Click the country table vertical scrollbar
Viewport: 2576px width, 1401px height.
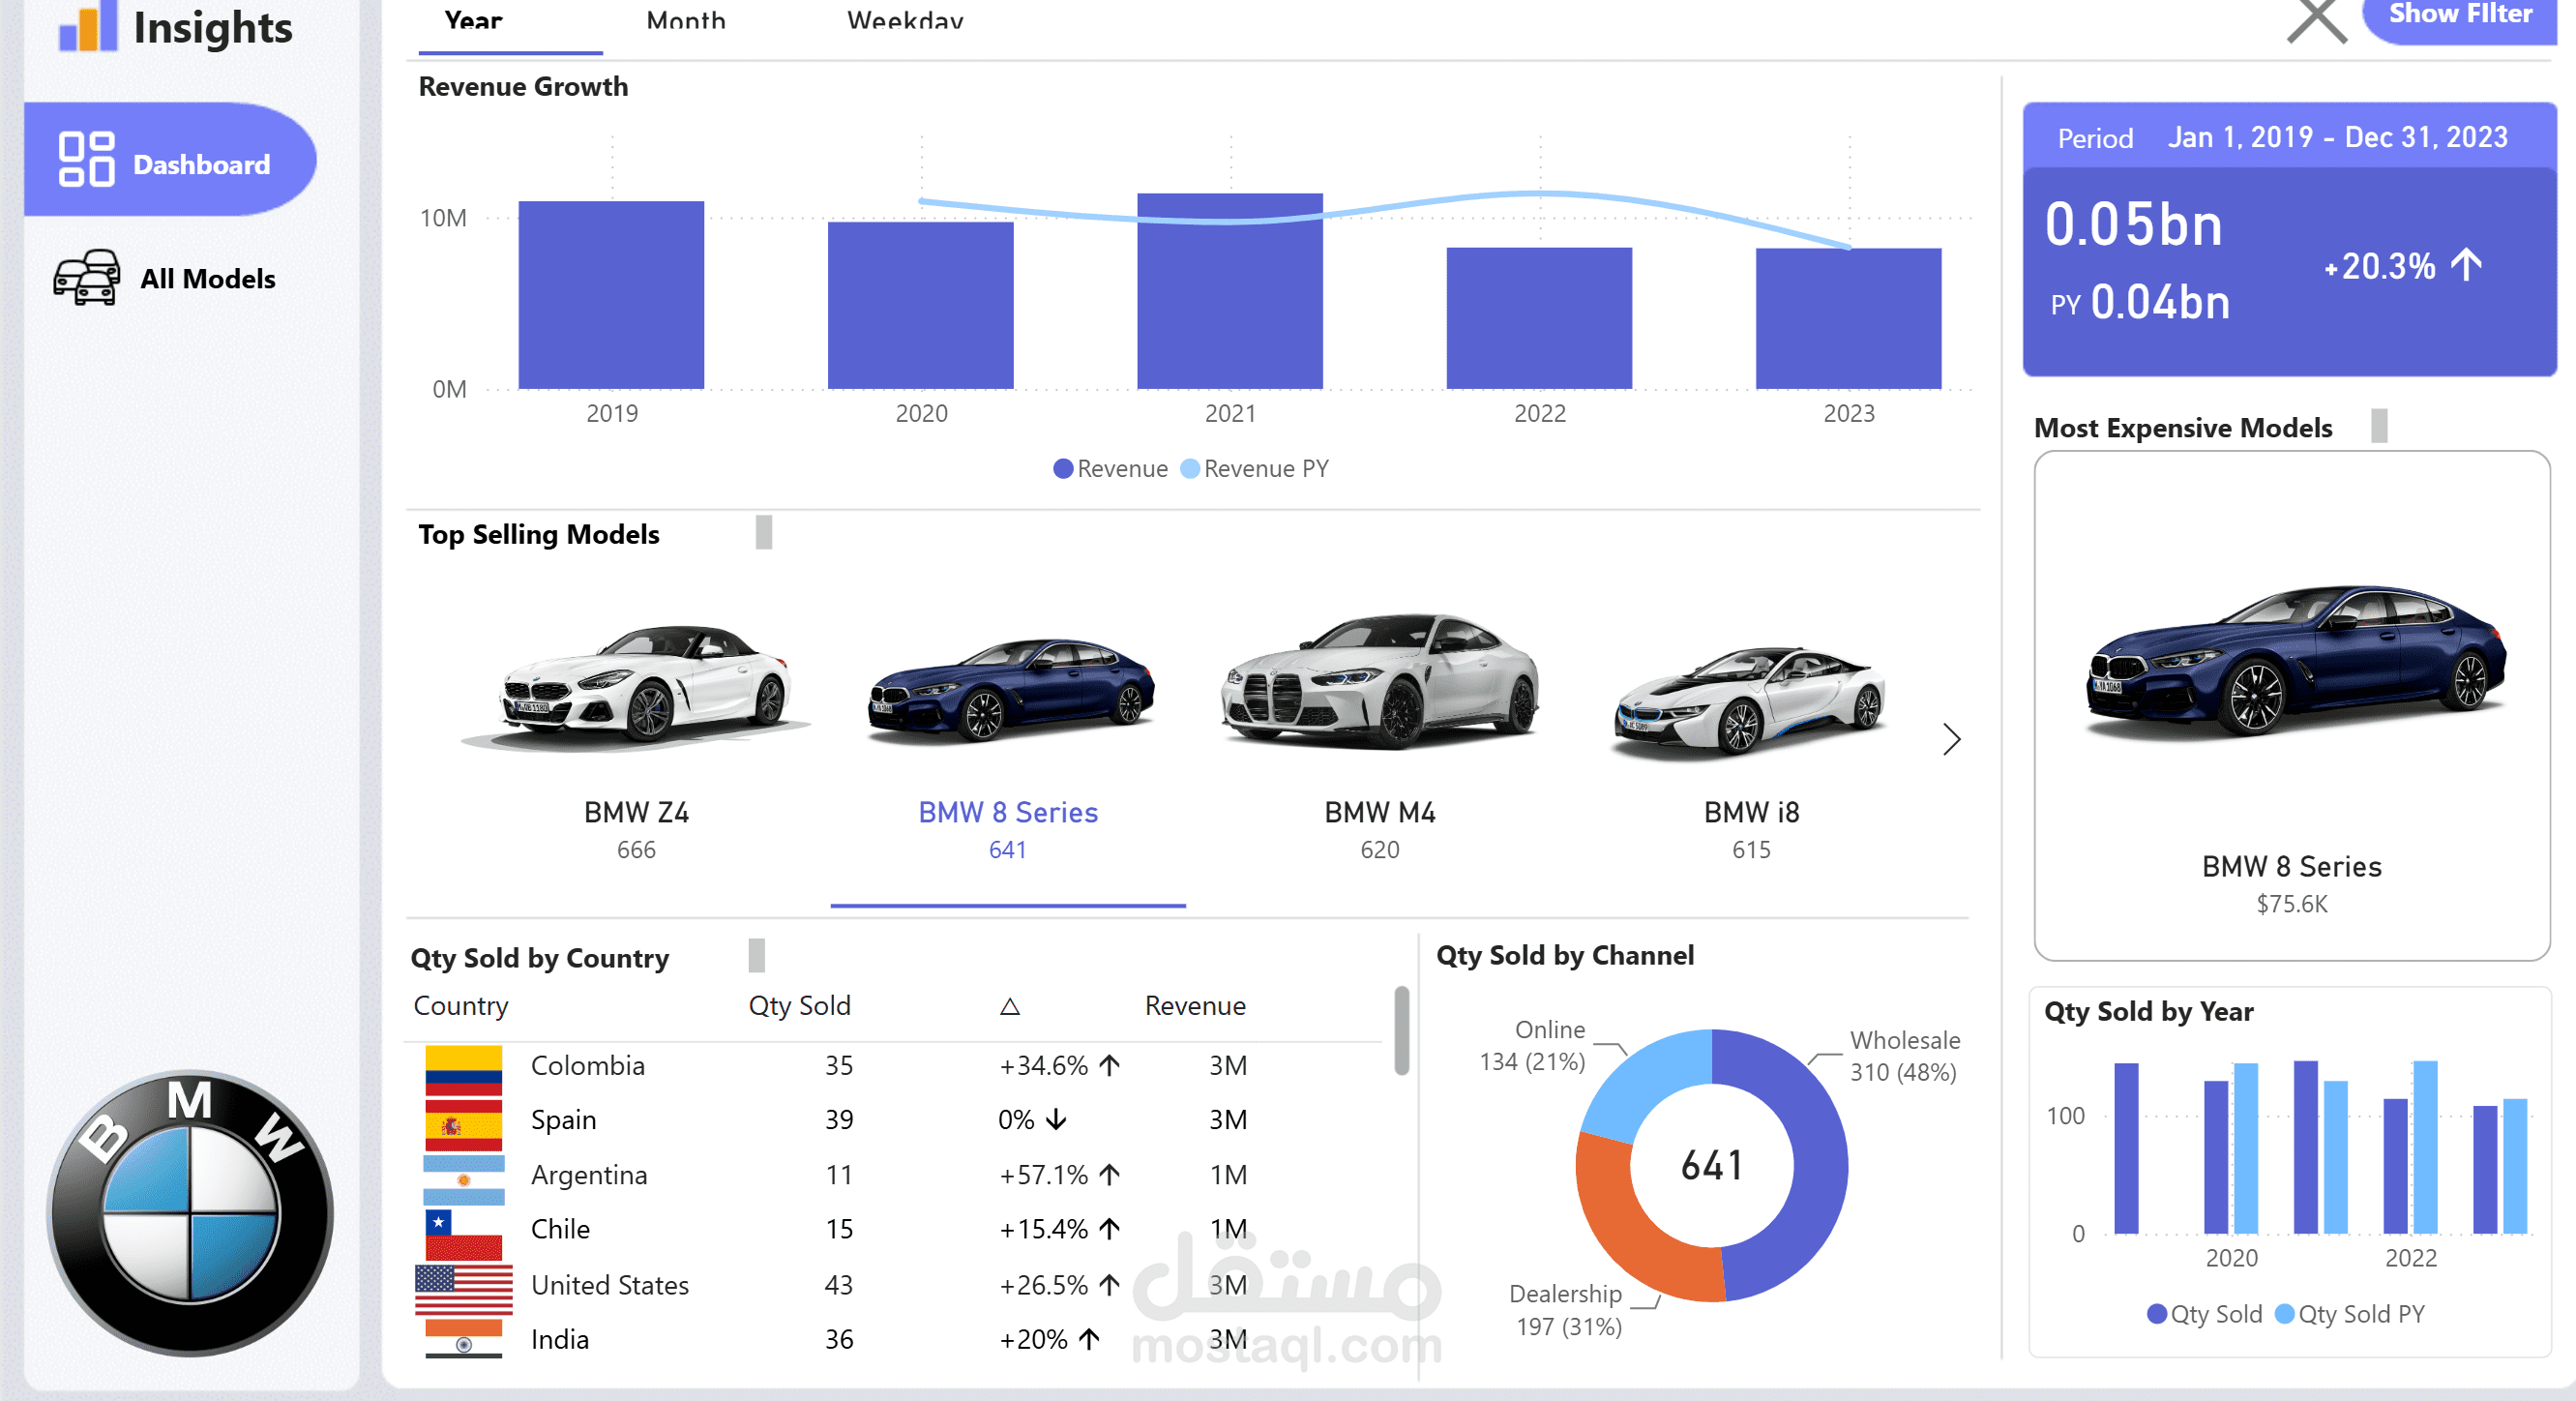click(1402, 1031)
